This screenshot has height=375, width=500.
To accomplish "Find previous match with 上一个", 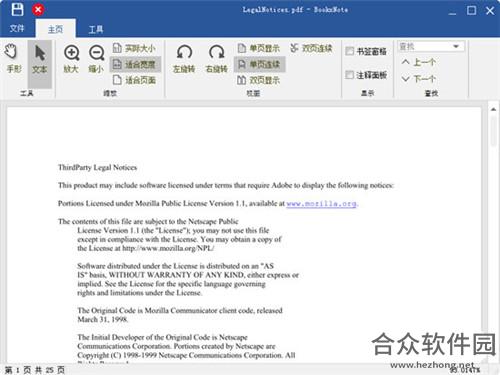I will 419,62.
